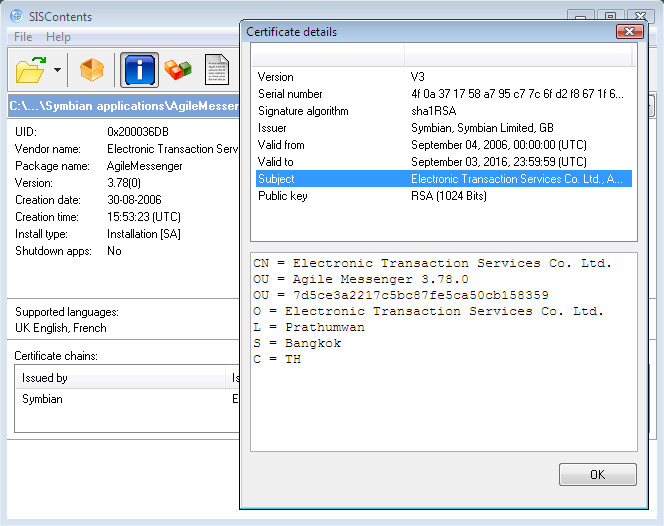Click the Creation time value 15:53:23 (UTC)
Viewport: 664px width, 526px height.
(144, 217)
